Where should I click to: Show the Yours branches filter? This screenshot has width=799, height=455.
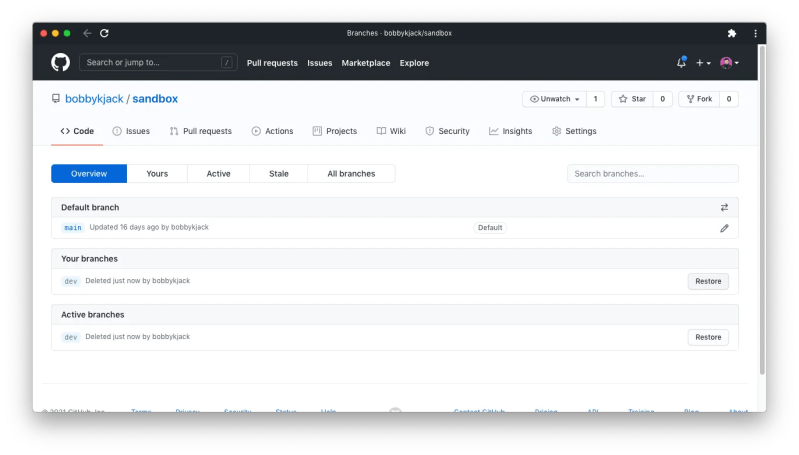(x=157, y=173)
